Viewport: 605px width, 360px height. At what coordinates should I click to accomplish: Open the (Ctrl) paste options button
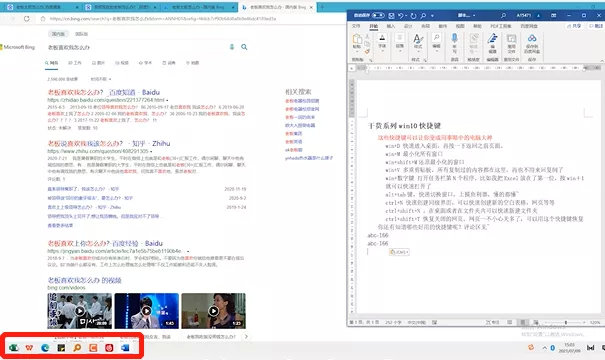click(x=399, y=252)
